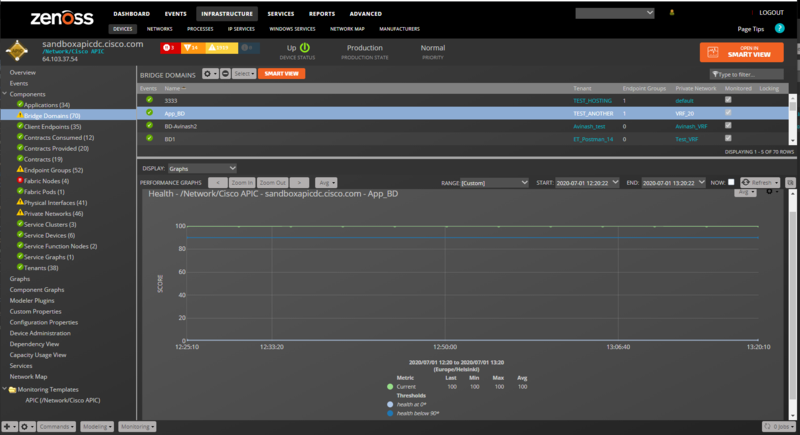
Task: Click health below 90 threshold swatch
Action: point(390,413)
